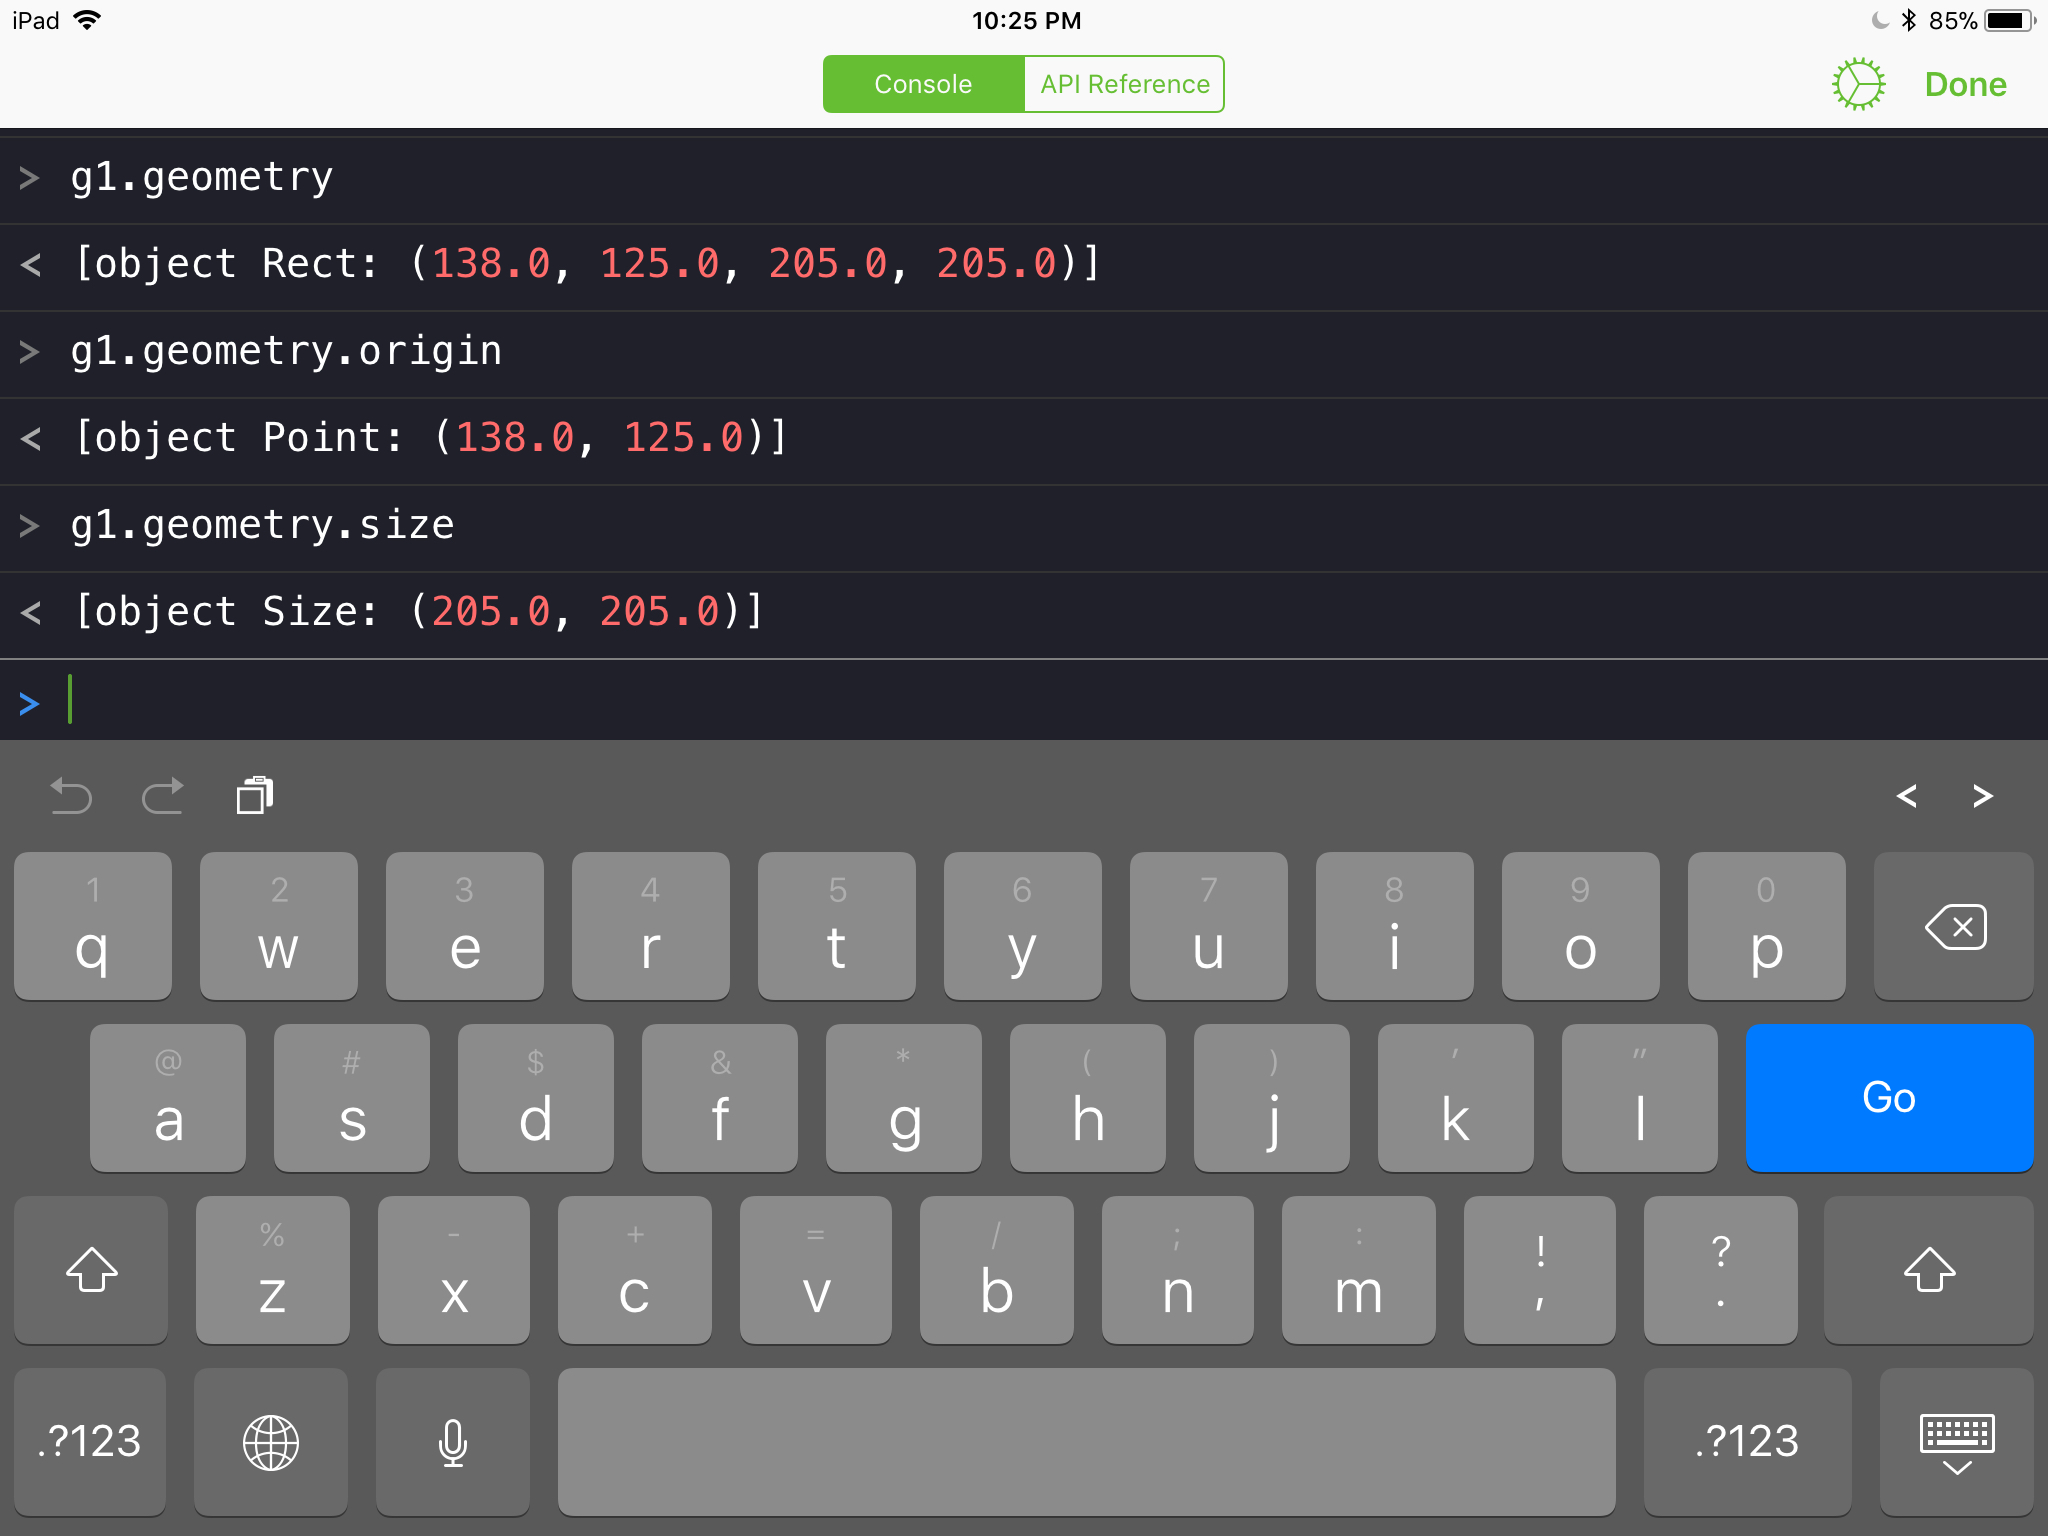Tap the paste clipboard icon

[x=254, y=796]
